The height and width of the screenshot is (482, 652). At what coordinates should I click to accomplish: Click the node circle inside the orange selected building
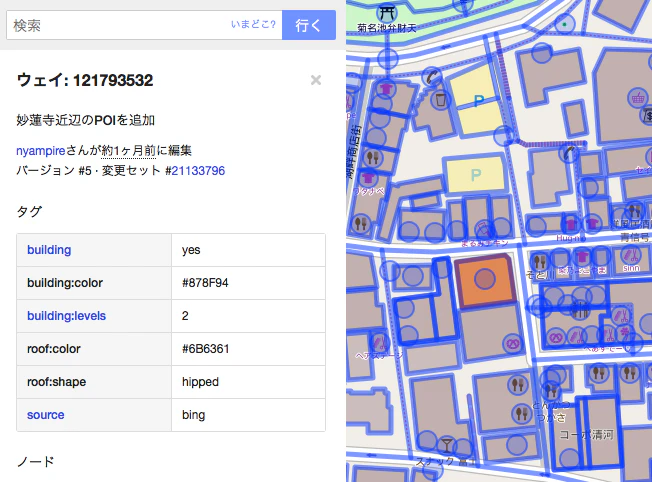point(484,279)
